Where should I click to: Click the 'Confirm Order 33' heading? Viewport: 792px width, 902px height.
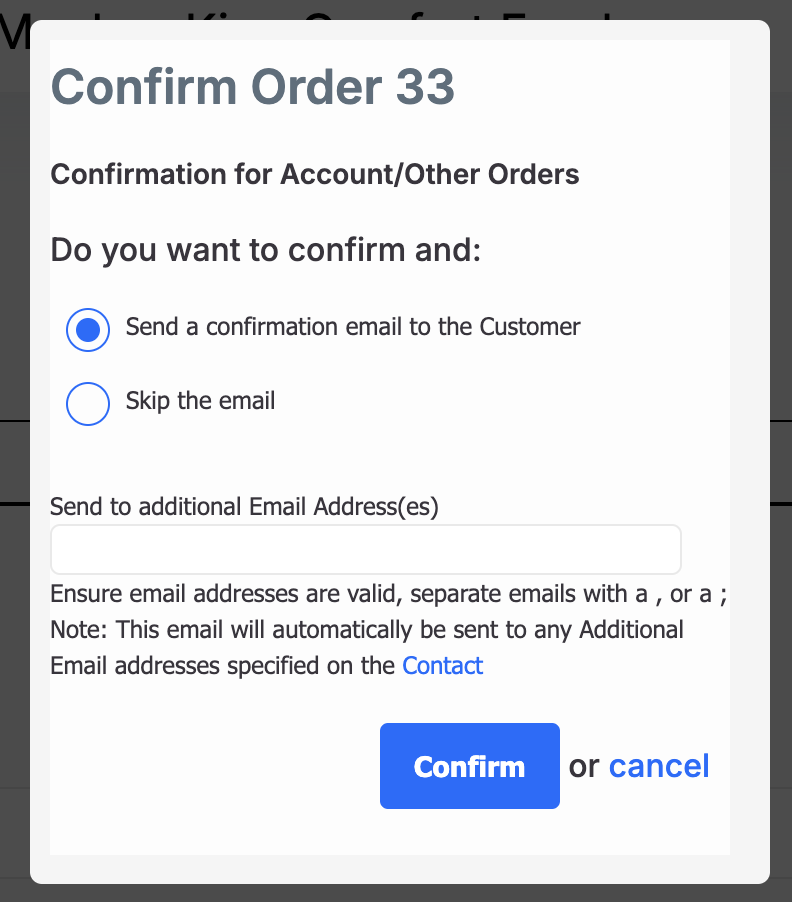(253, 87)
